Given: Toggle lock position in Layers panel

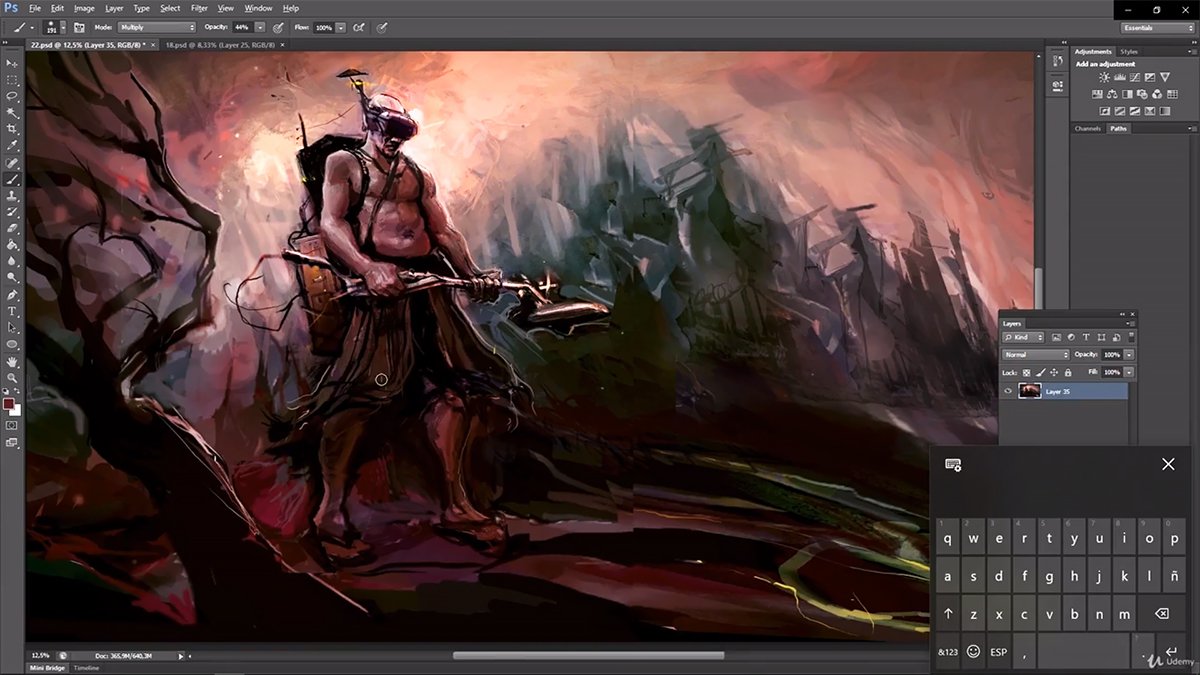Looking at the screenshot, I should click(1054, 372).
